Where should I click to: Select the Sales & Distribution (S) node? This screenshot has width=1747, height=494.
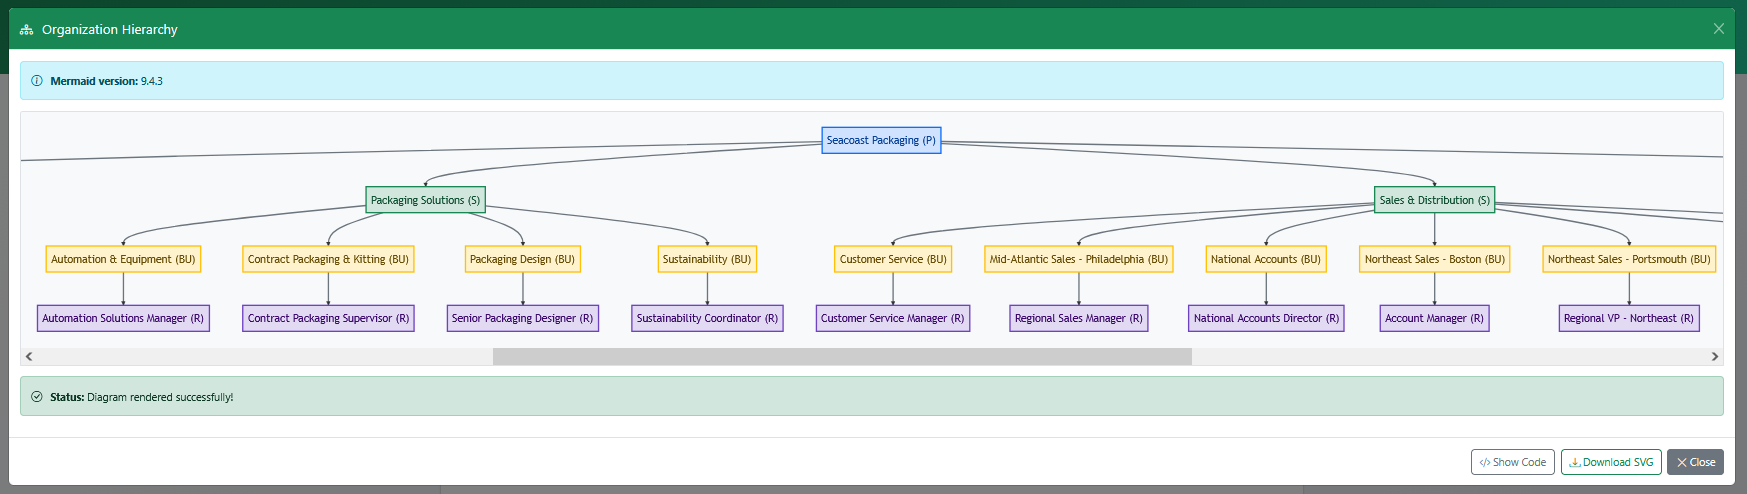point(1434,200)
